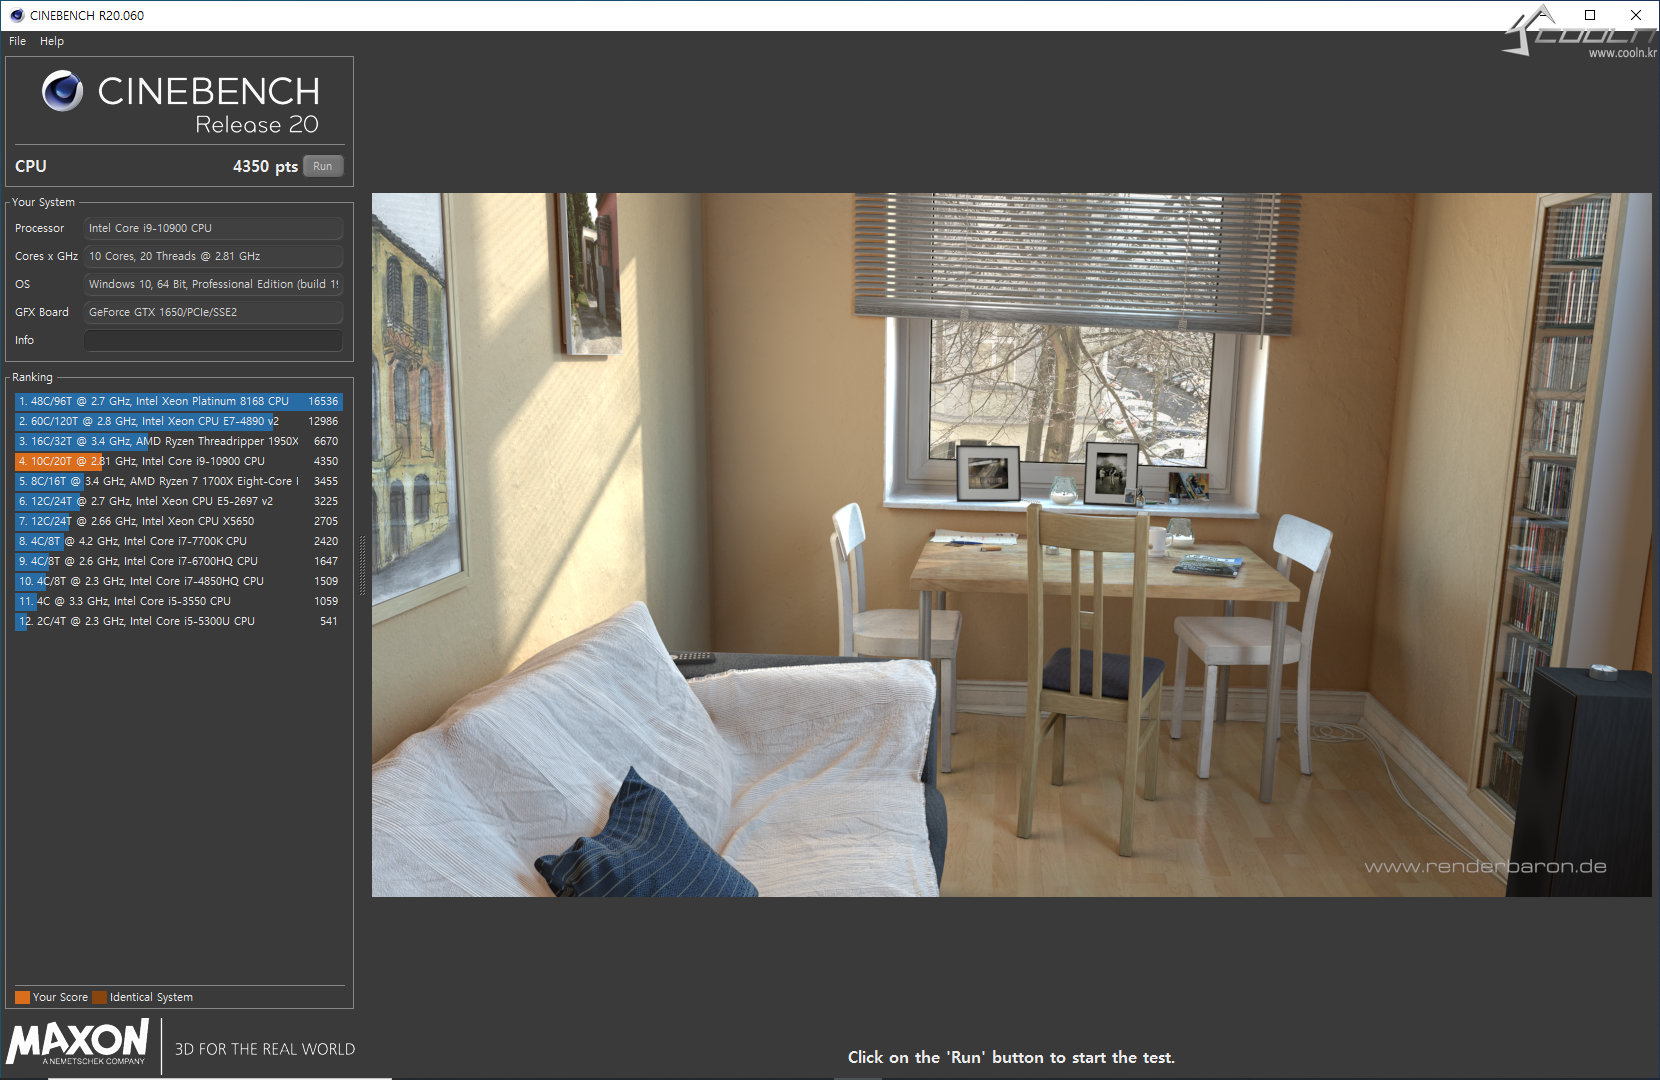The image size is (1660, 1080).
Task: Click the Cores x GHz field
Action: 213,256
